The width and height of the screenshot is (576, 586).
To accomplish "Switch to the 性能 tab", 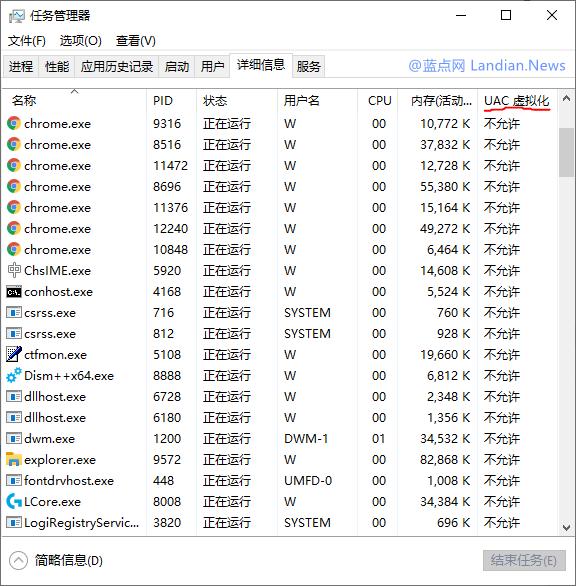I will [x=57, y=67].
